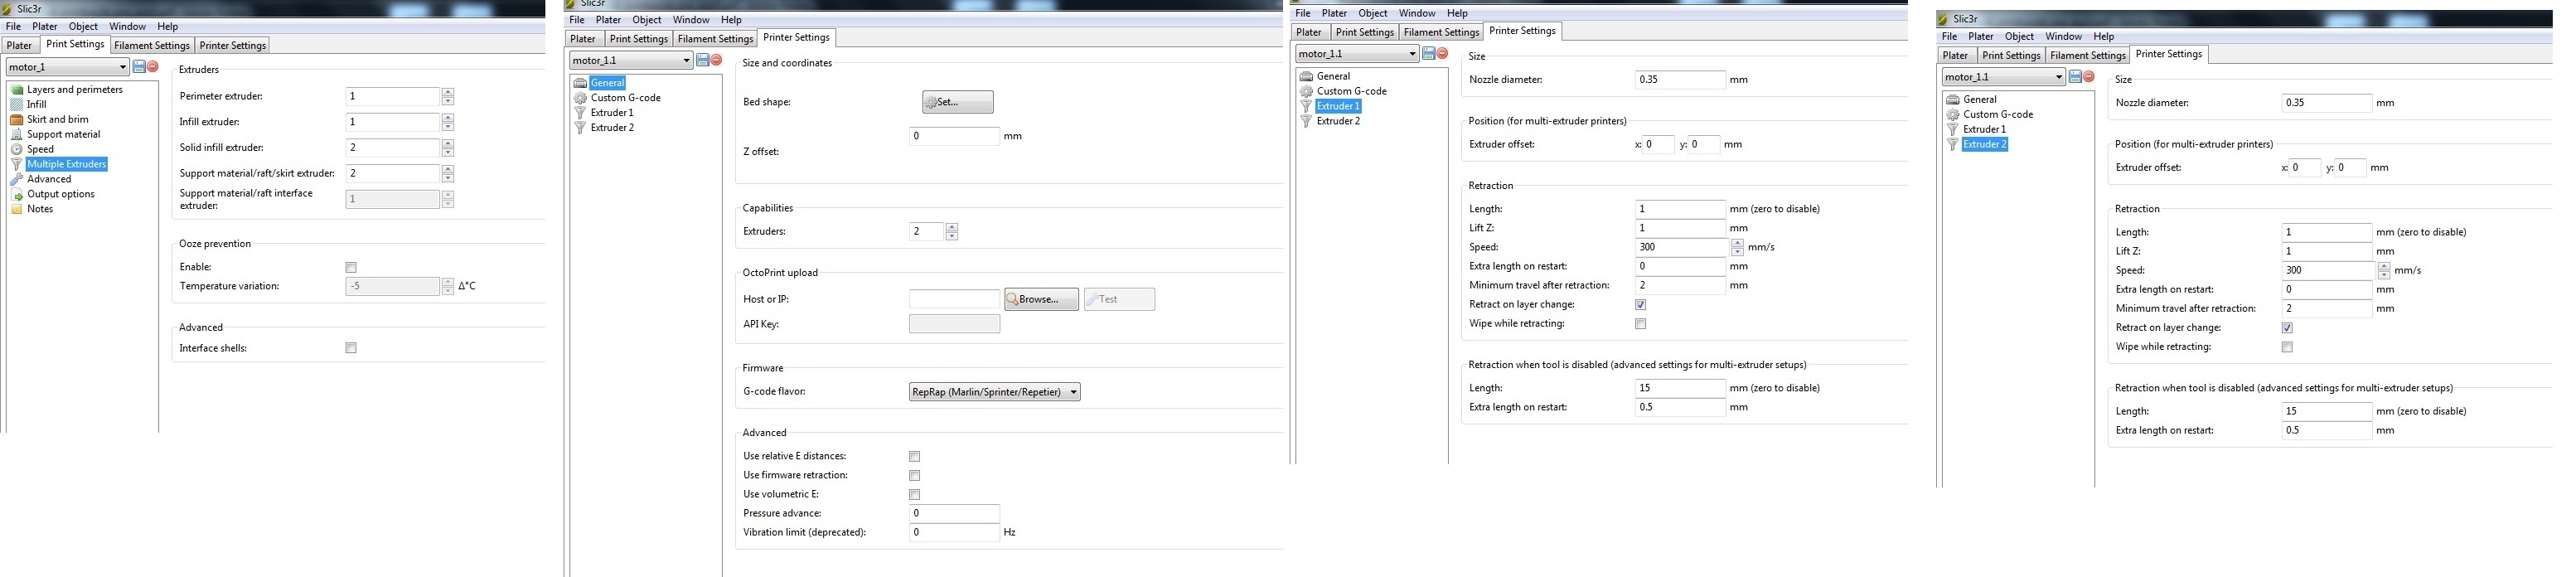Open the G-code flavor dropdown
The height and width of the screenshot is (577, 2576).
(x=994, y=392)
